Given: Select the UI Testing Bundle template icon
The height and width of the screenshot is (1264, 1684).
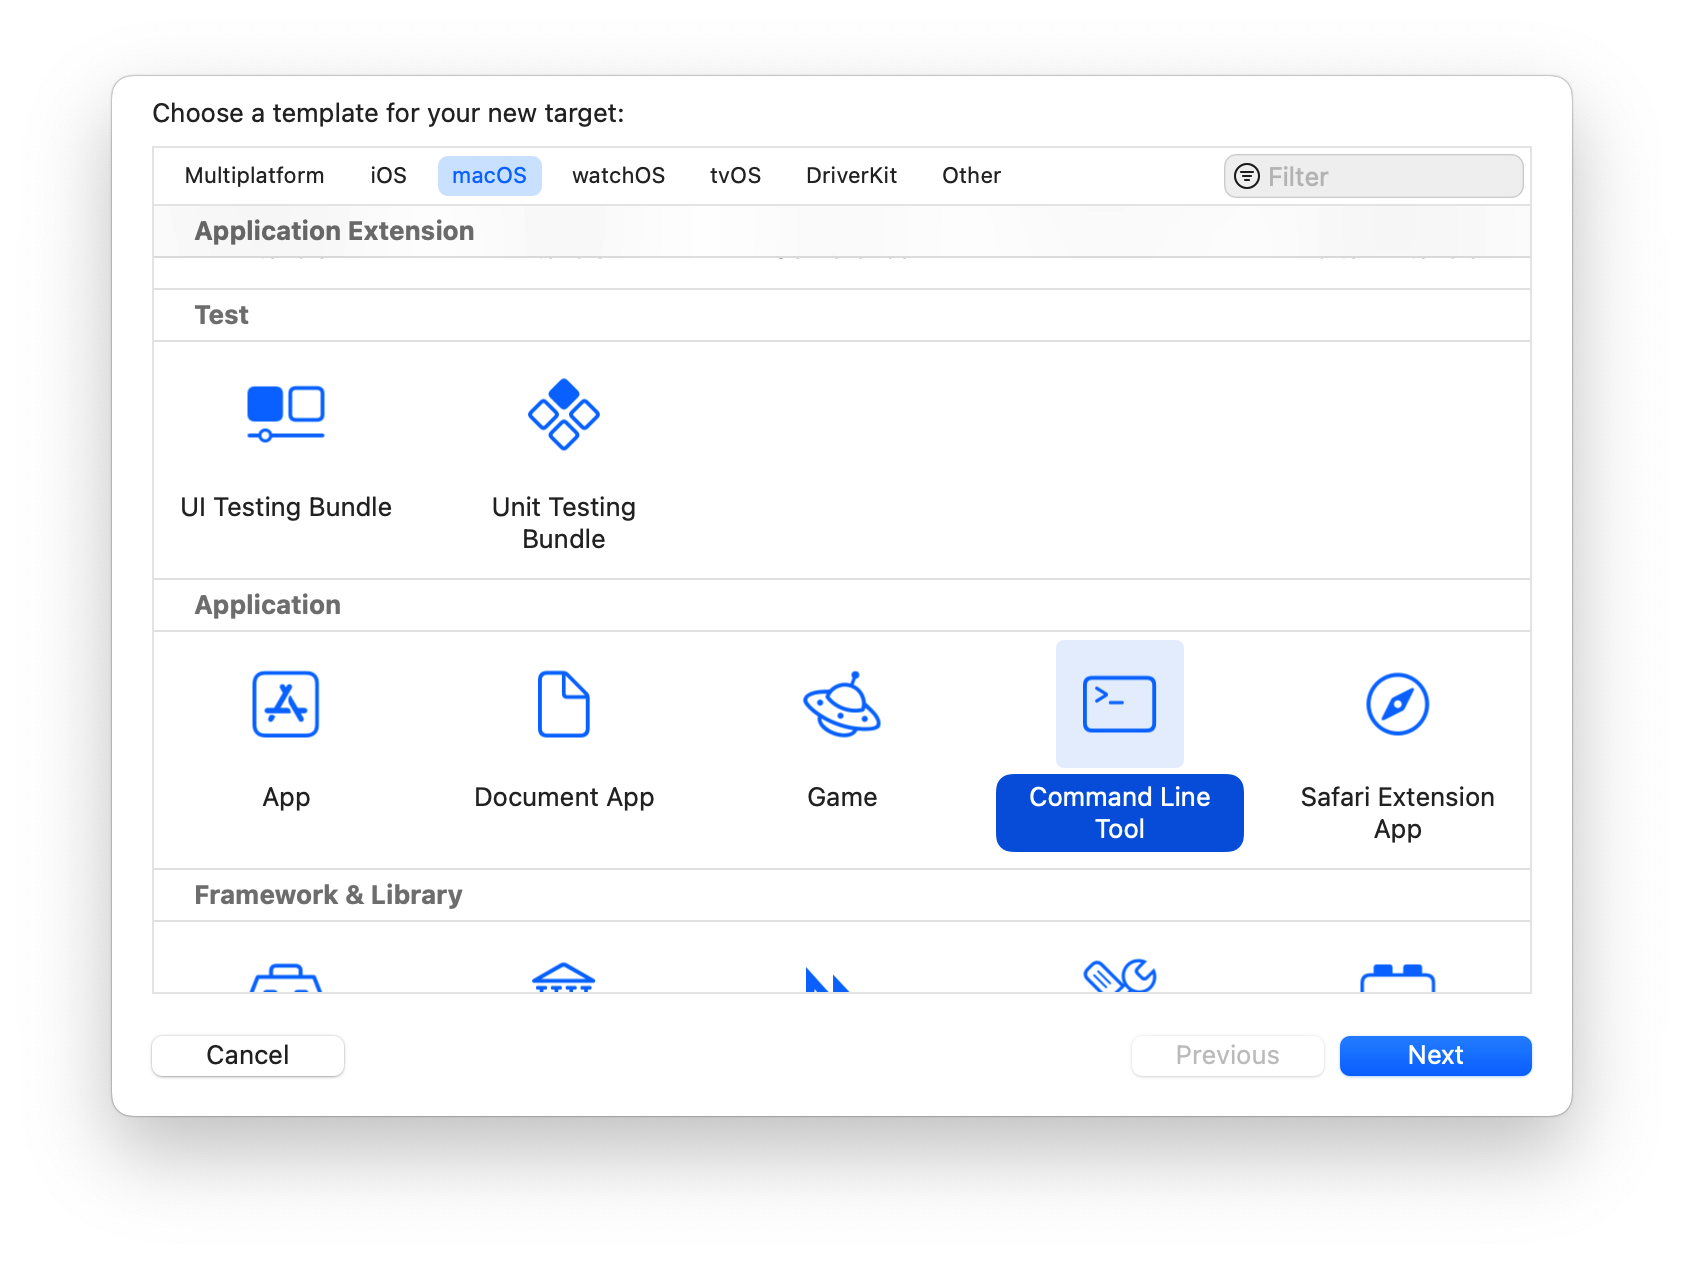Looking at the screenshot, I should [x=286, y=413].
